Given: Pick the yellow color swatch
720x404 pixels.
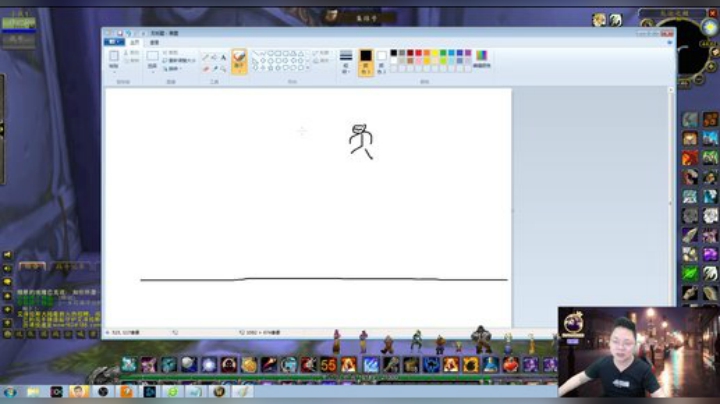Looking at the screenshot, I should click(x=435, y=53).
